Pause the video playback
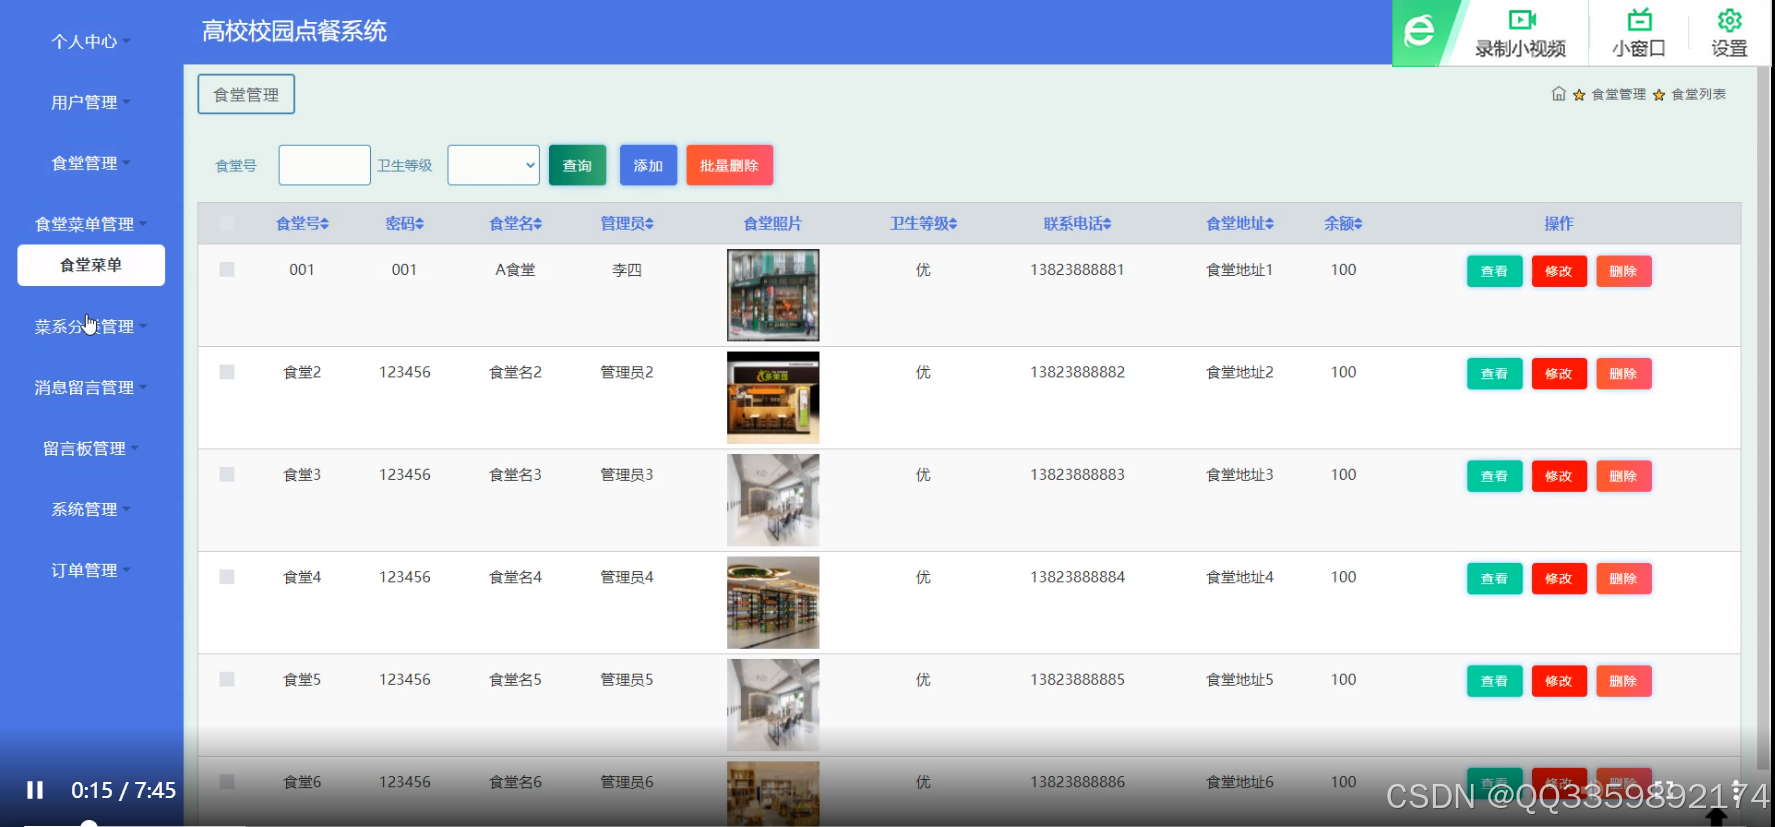 click(x=35, y=790)
